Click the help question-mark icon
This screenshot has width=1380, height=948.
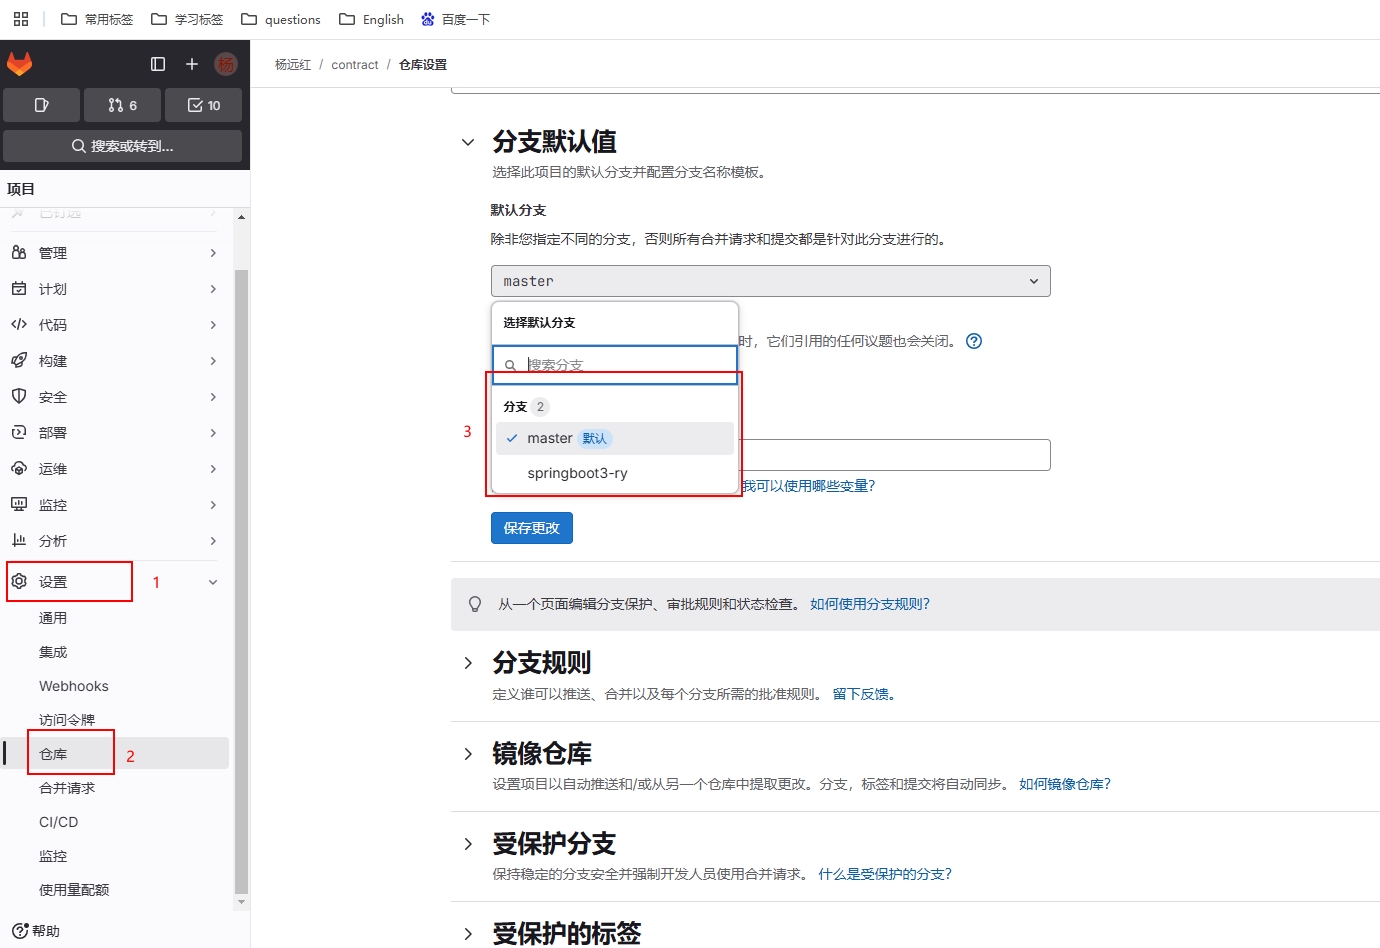(x=974, y=341)
